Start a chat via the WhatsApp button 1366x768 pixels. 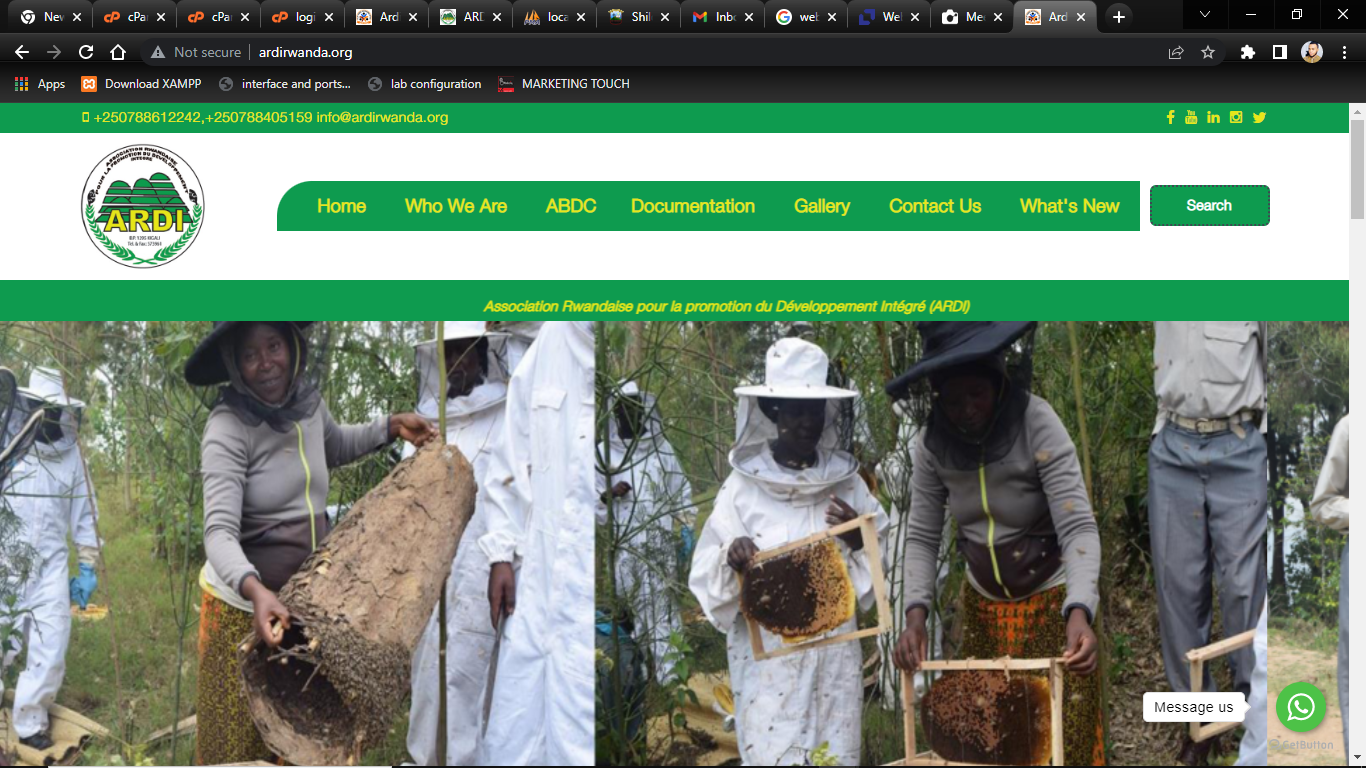coord(1300,707)
